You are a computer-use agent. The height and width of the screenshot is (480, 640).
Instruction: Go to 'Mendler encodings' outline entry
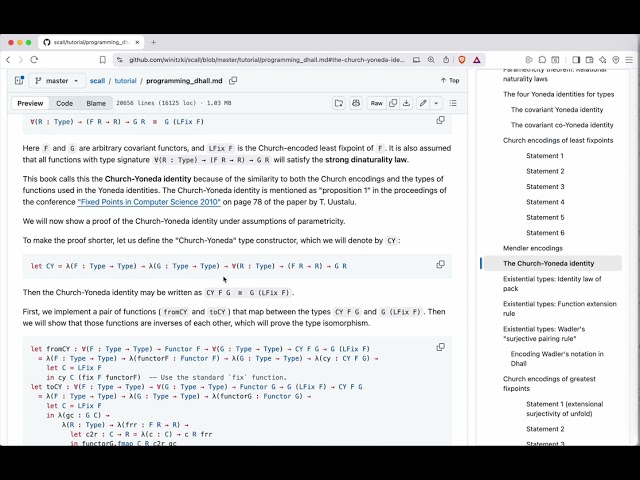point(533,248)
